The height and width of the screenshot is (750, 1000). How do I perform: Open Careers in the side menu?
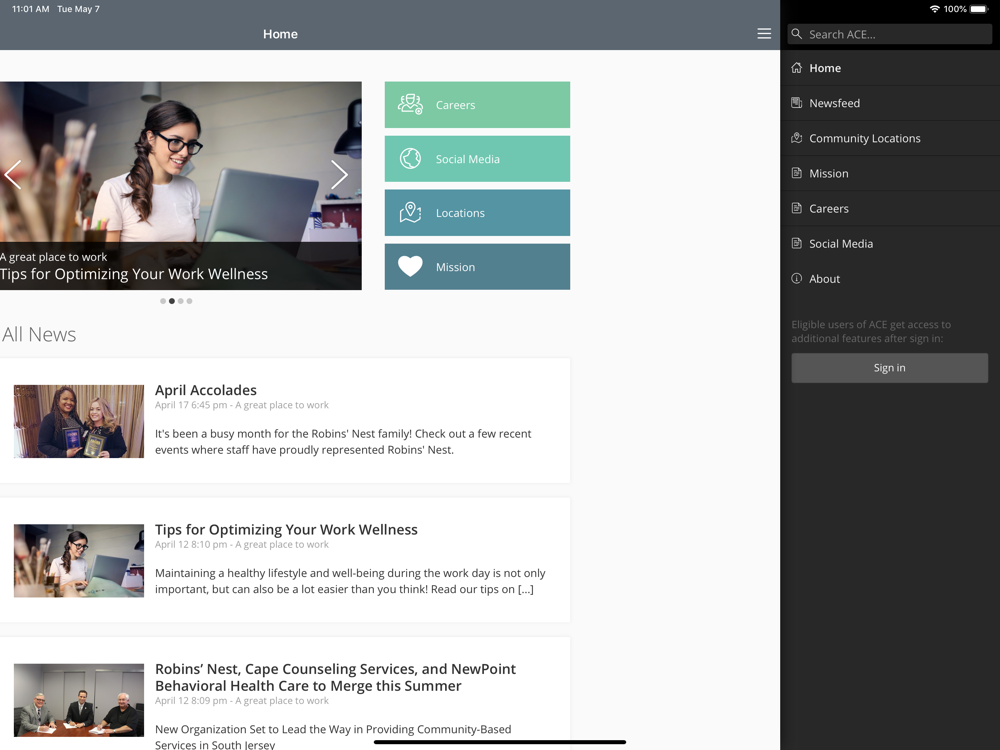pos(890,208)
